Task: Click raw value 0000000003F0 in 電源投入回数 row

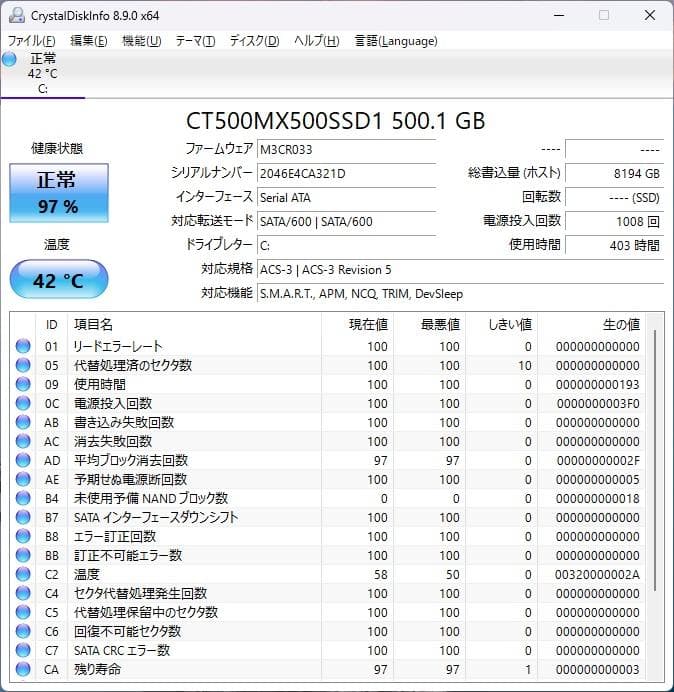Action: tap(598, 403)
